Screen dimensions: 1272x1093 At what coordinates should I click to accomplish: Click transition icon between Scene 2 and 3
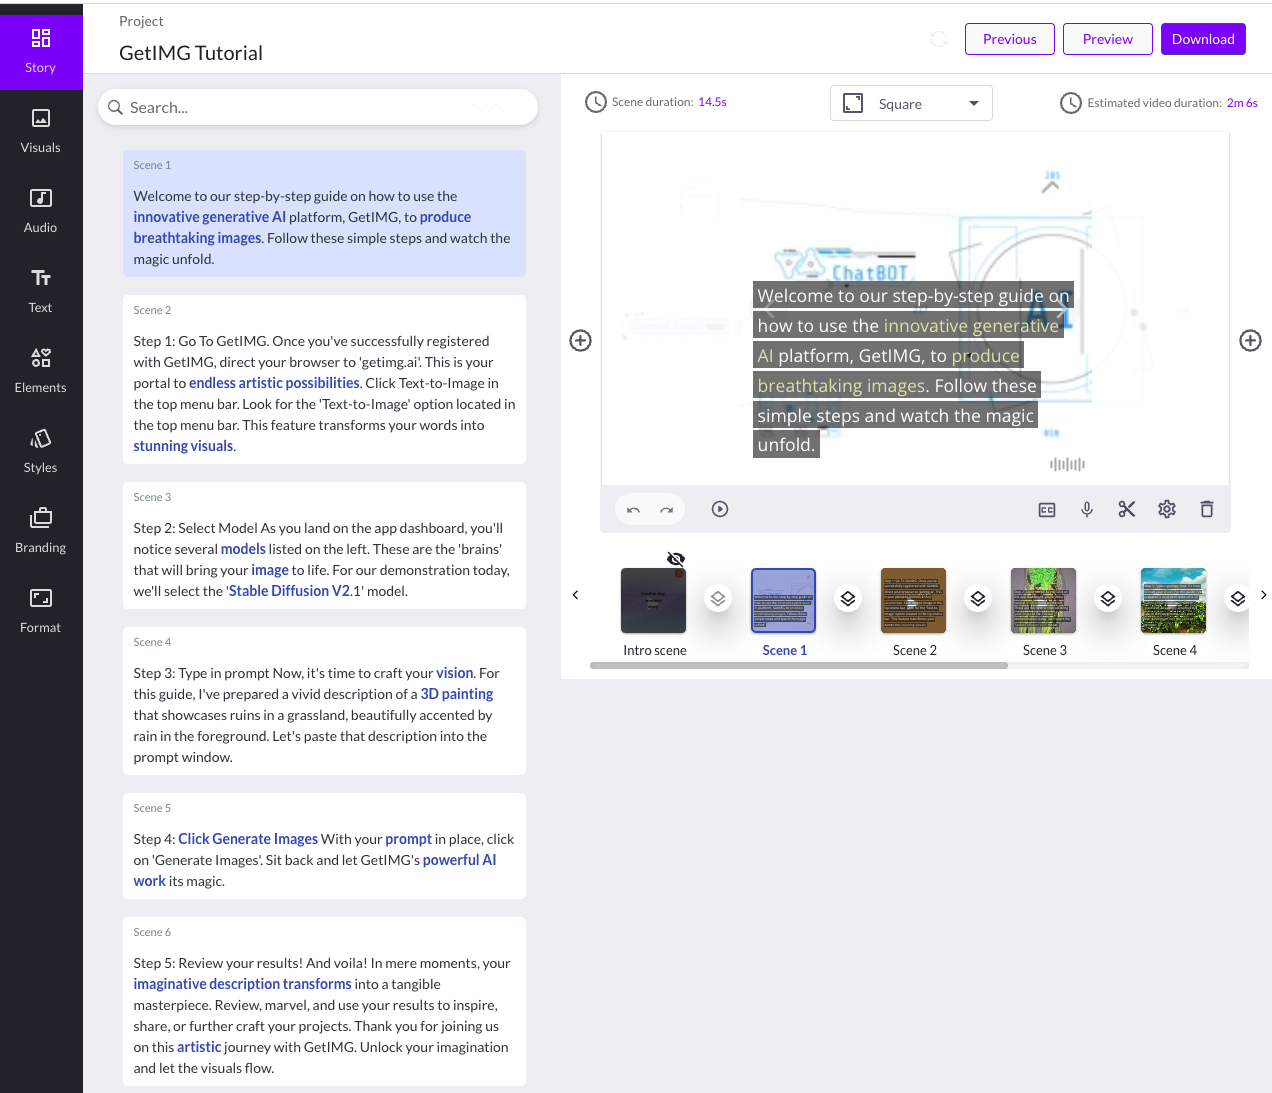pos(978,599)
